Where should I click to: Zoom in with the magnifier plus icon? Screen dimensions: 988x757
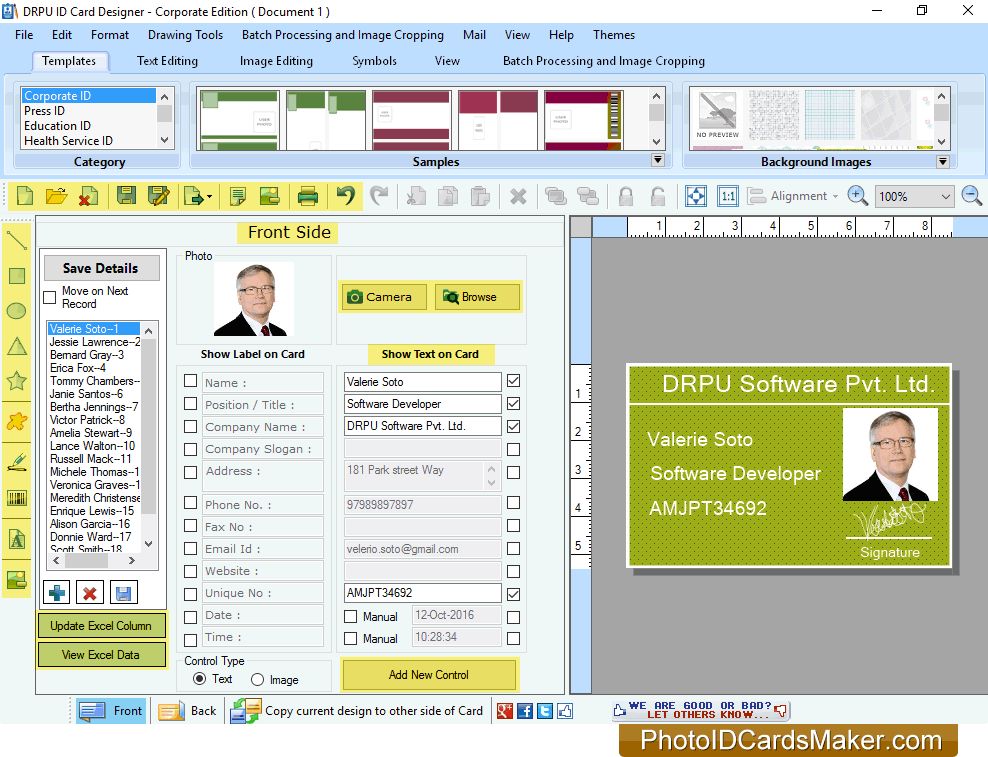click(x=858, y=196)
